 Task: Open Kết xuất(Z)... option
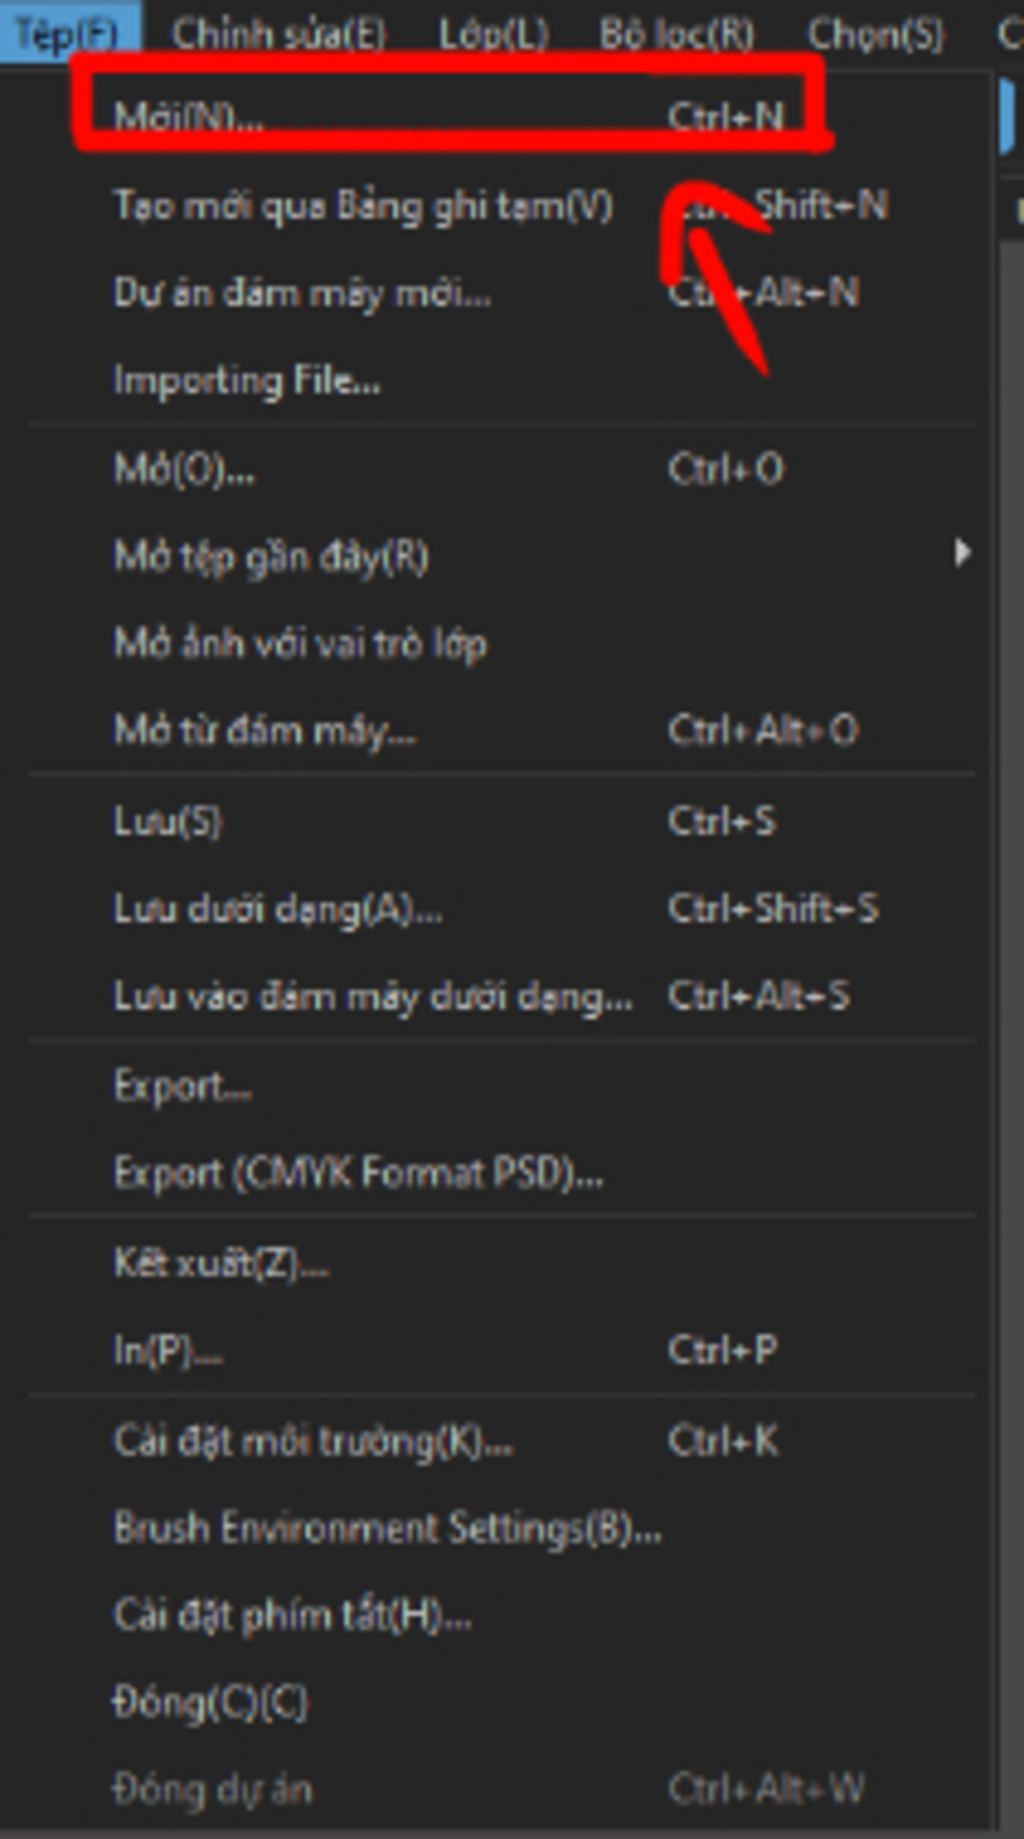(x=221, y=1263)
